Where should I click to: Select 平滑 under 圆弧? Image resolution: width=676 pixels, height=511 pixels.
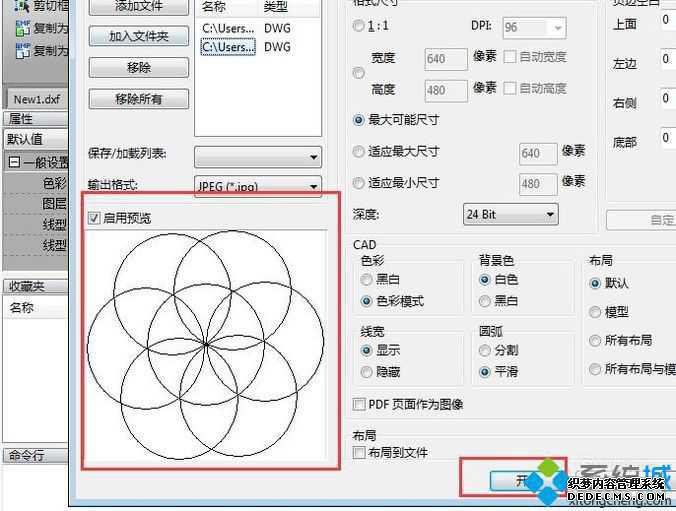click(x=485, y=372)
